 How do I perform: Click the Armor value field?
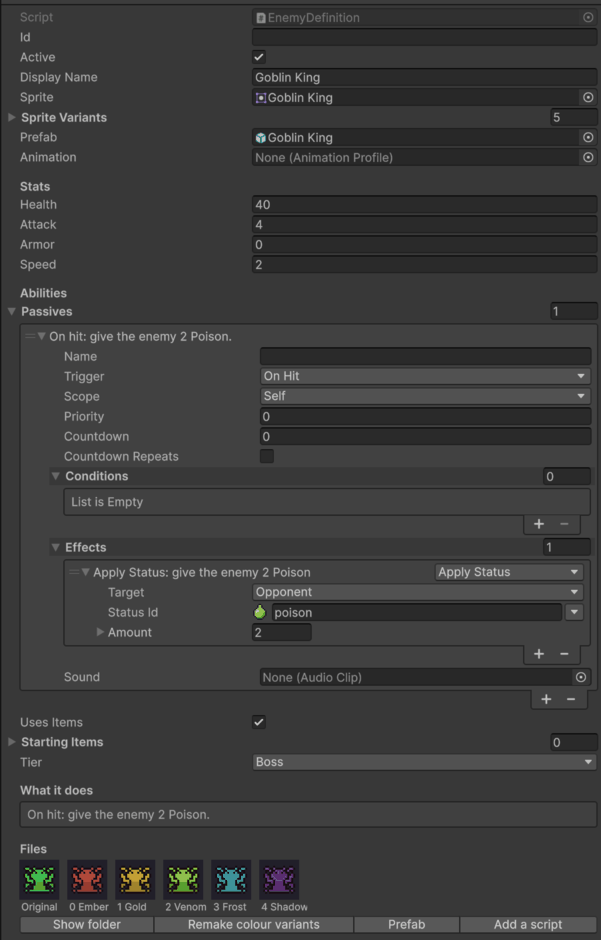425,245
